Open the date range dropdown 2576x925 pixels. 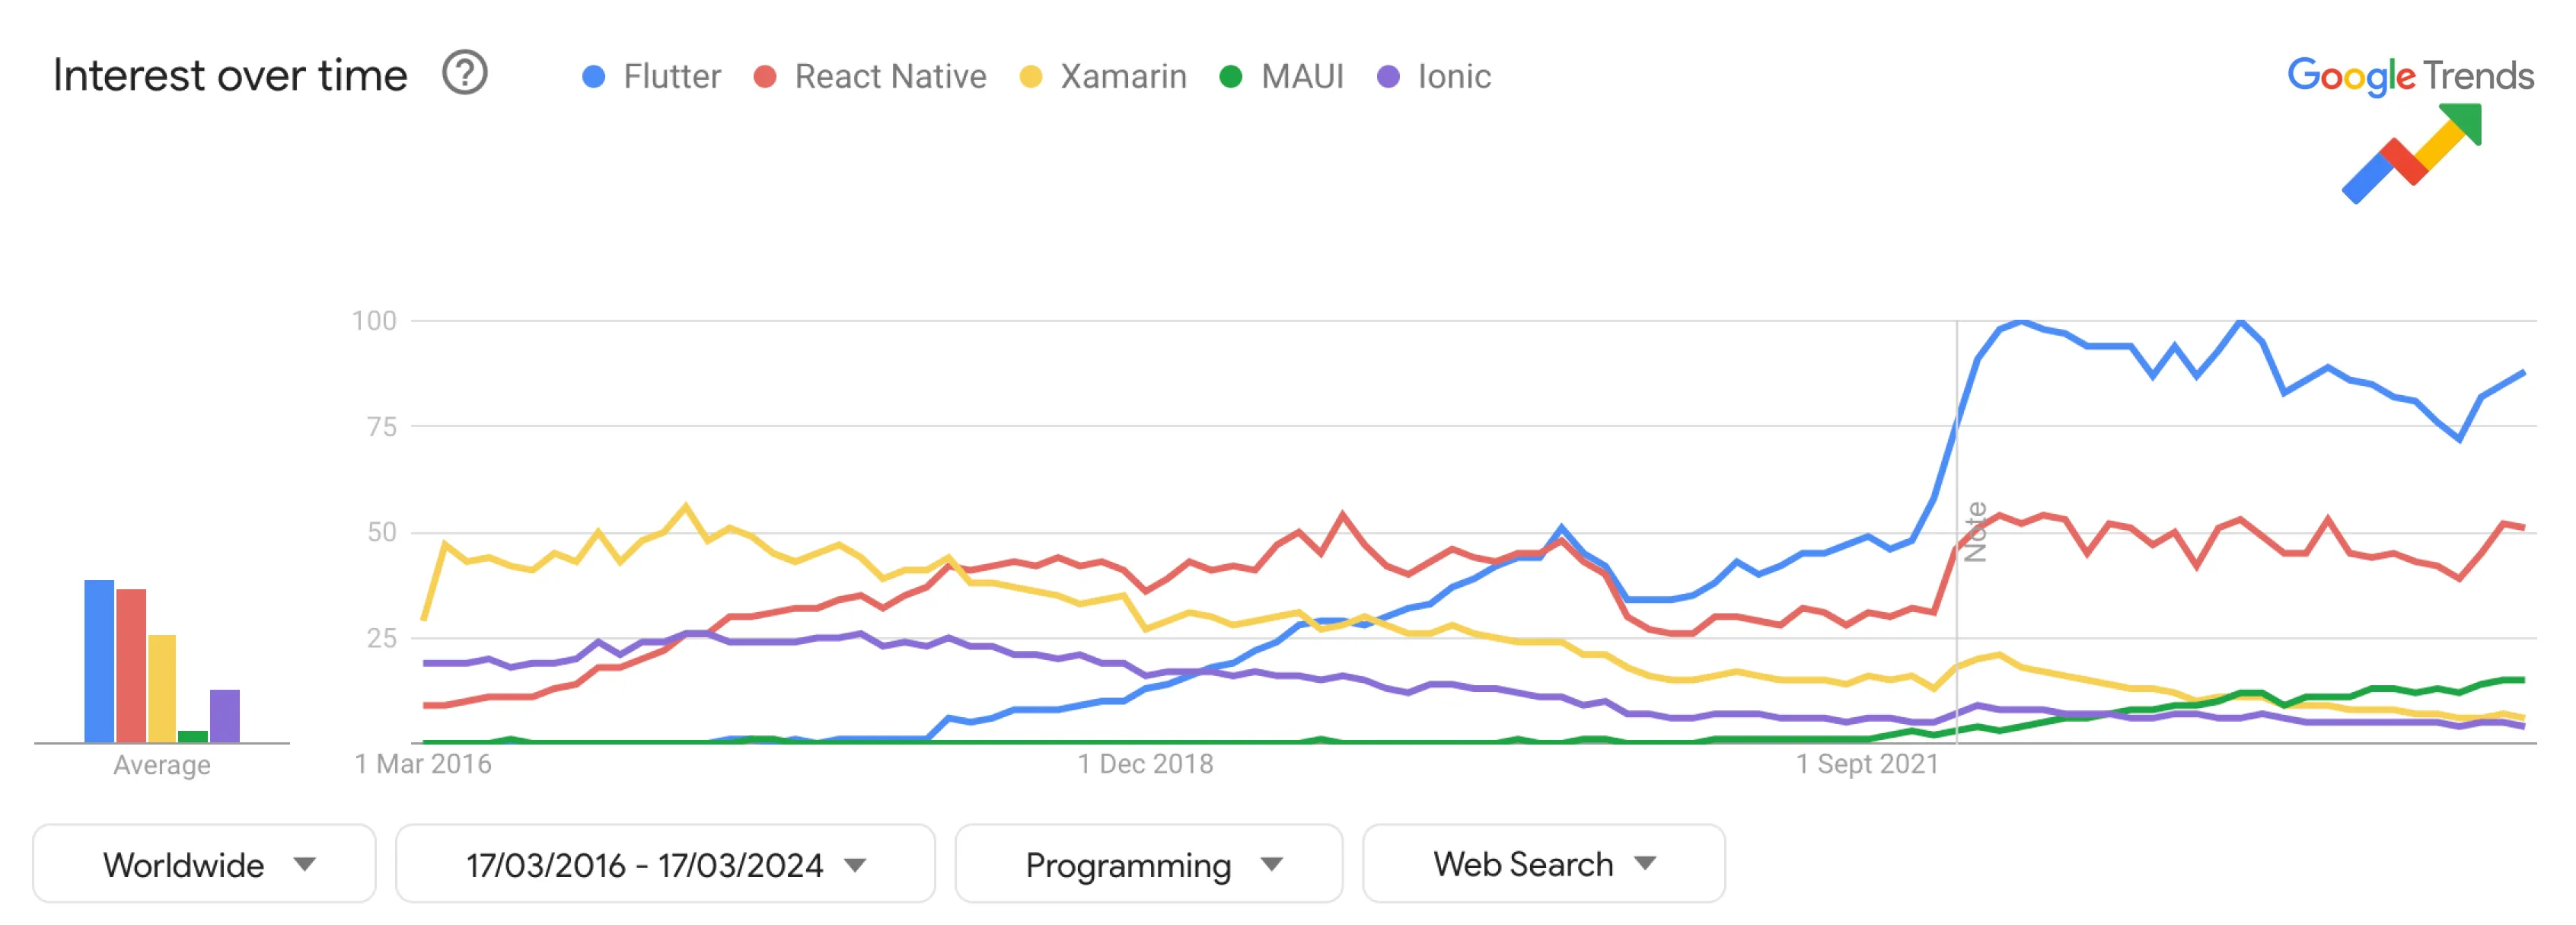665,864
